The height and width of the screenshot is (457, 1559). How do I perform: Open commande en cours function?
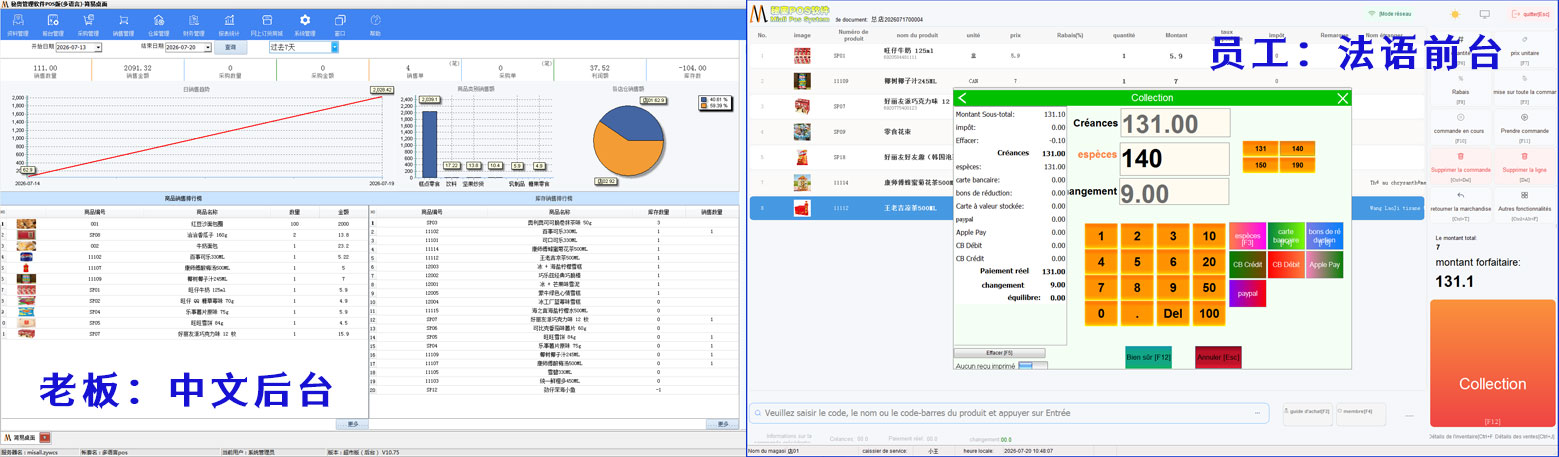point(1460,126)
